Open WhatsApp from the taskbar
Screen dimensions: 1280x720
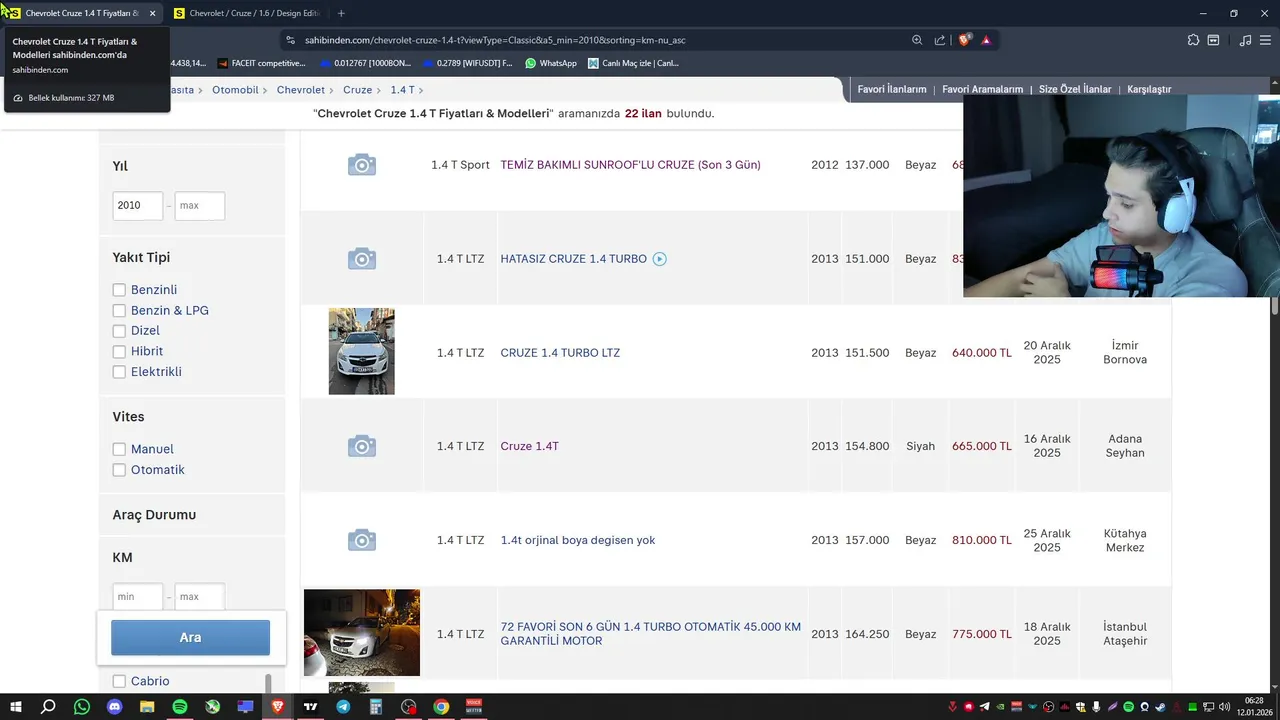point(82,707)
